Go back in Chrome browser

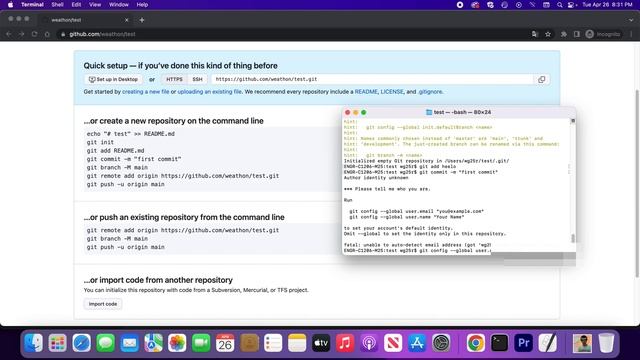pos(9,34)
